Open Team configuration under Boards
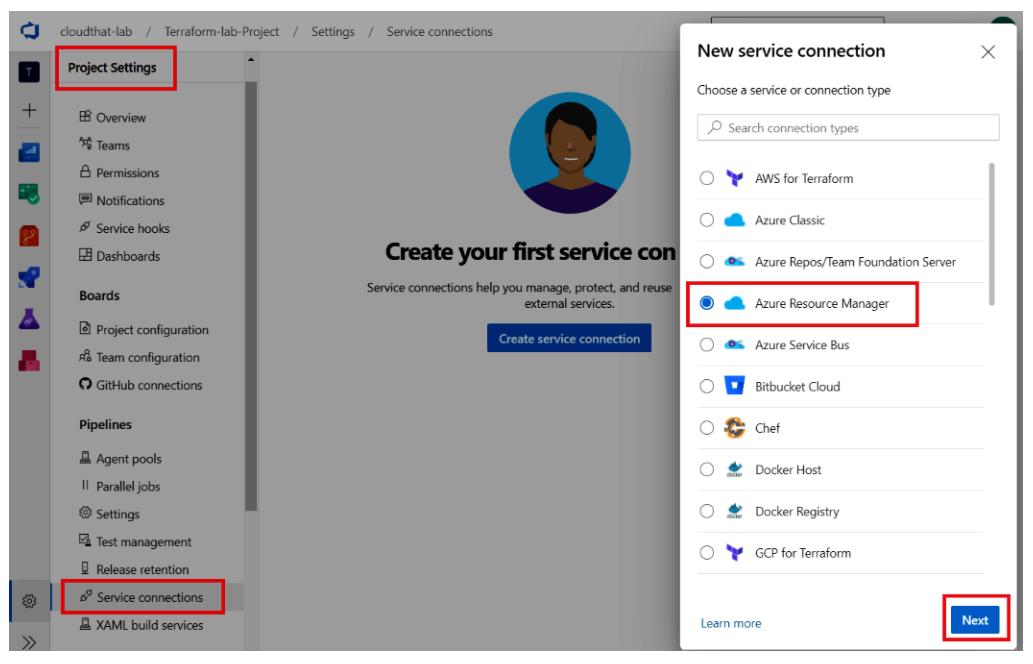 [x=148, y=357]
